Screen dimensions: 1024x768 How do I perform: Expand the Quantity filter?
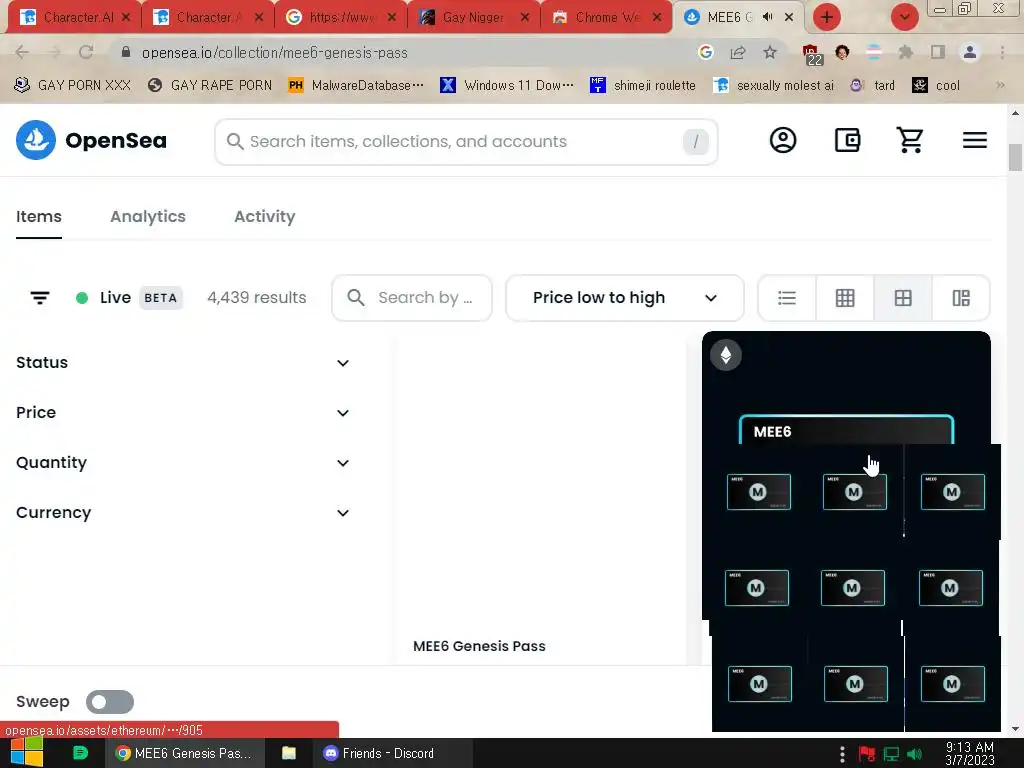[x=183, y=463]
